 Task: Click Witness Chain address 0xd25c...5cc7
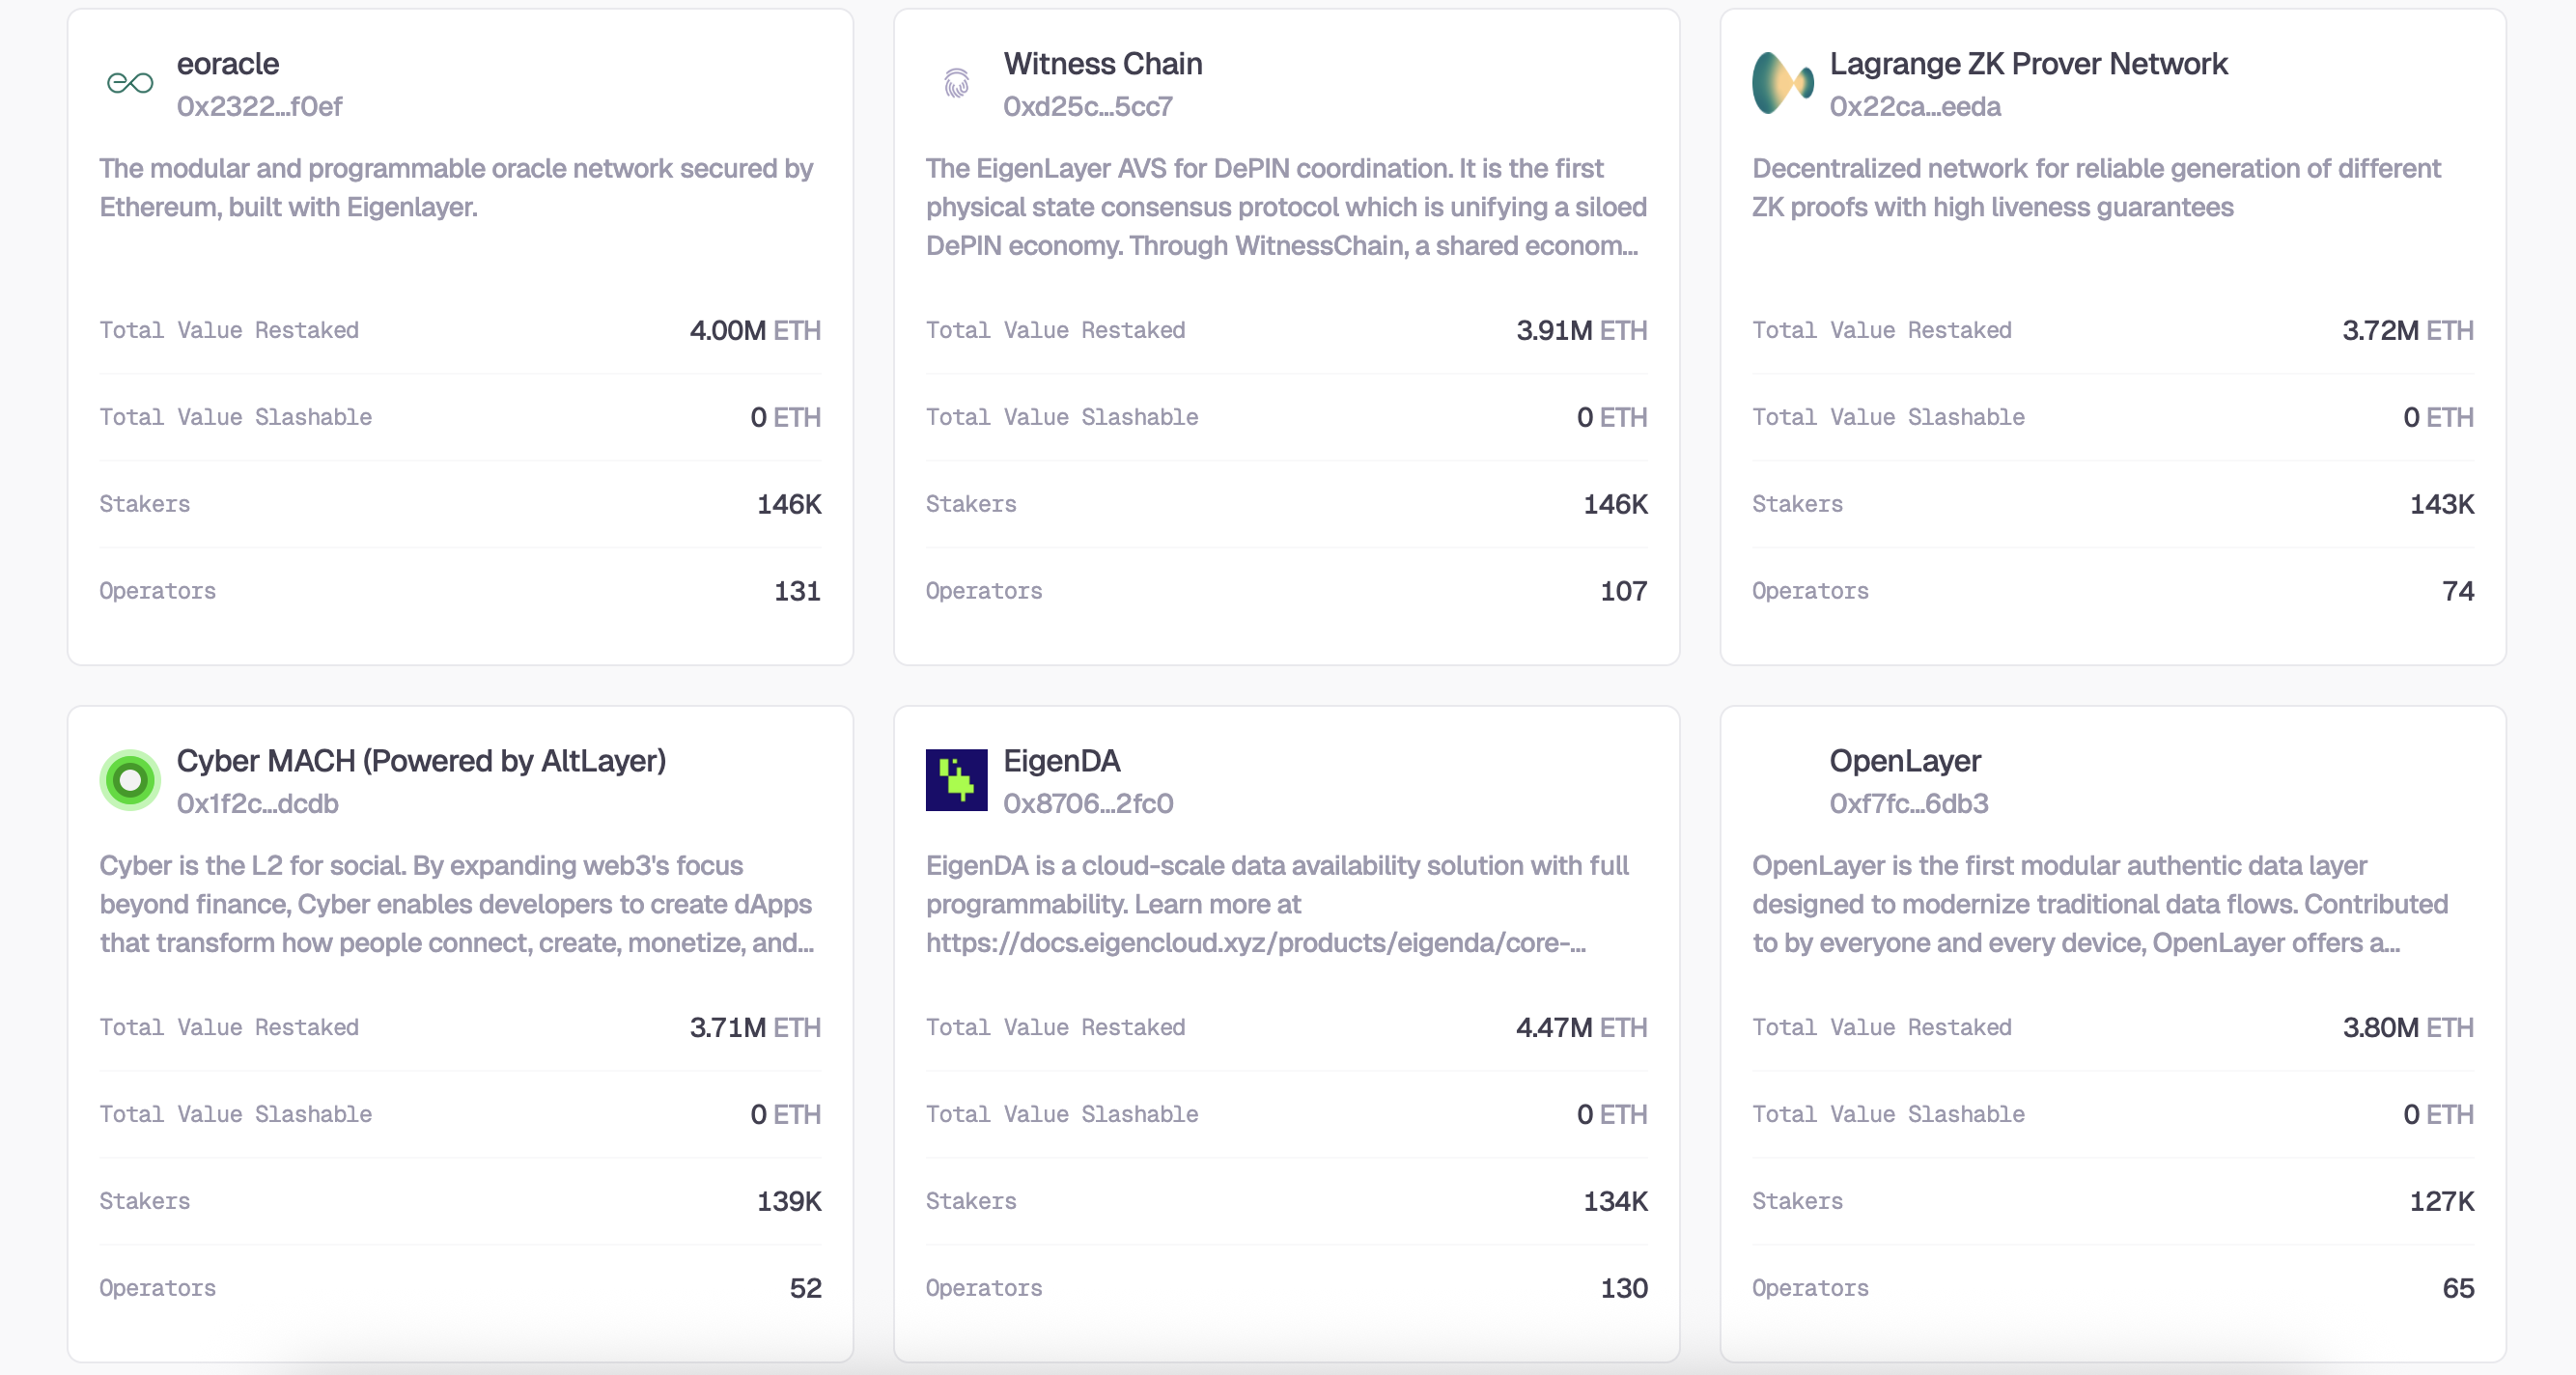coord(1088,107)
